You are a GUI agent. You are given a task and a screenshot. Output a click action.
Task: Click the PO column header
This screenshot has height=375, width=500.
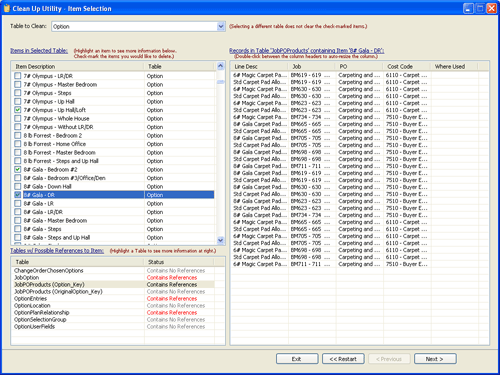click(x=360, y=67)
